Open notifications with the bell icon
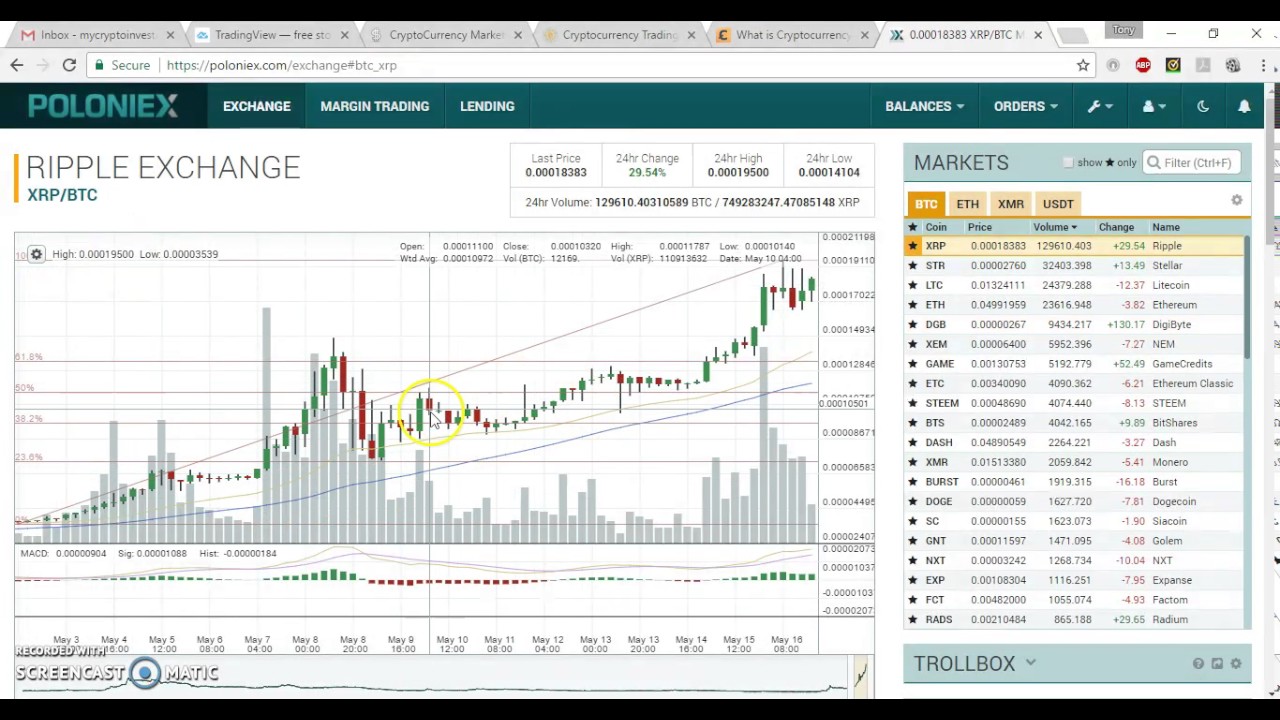1280x720 pixels. [x=1244, y=106]
